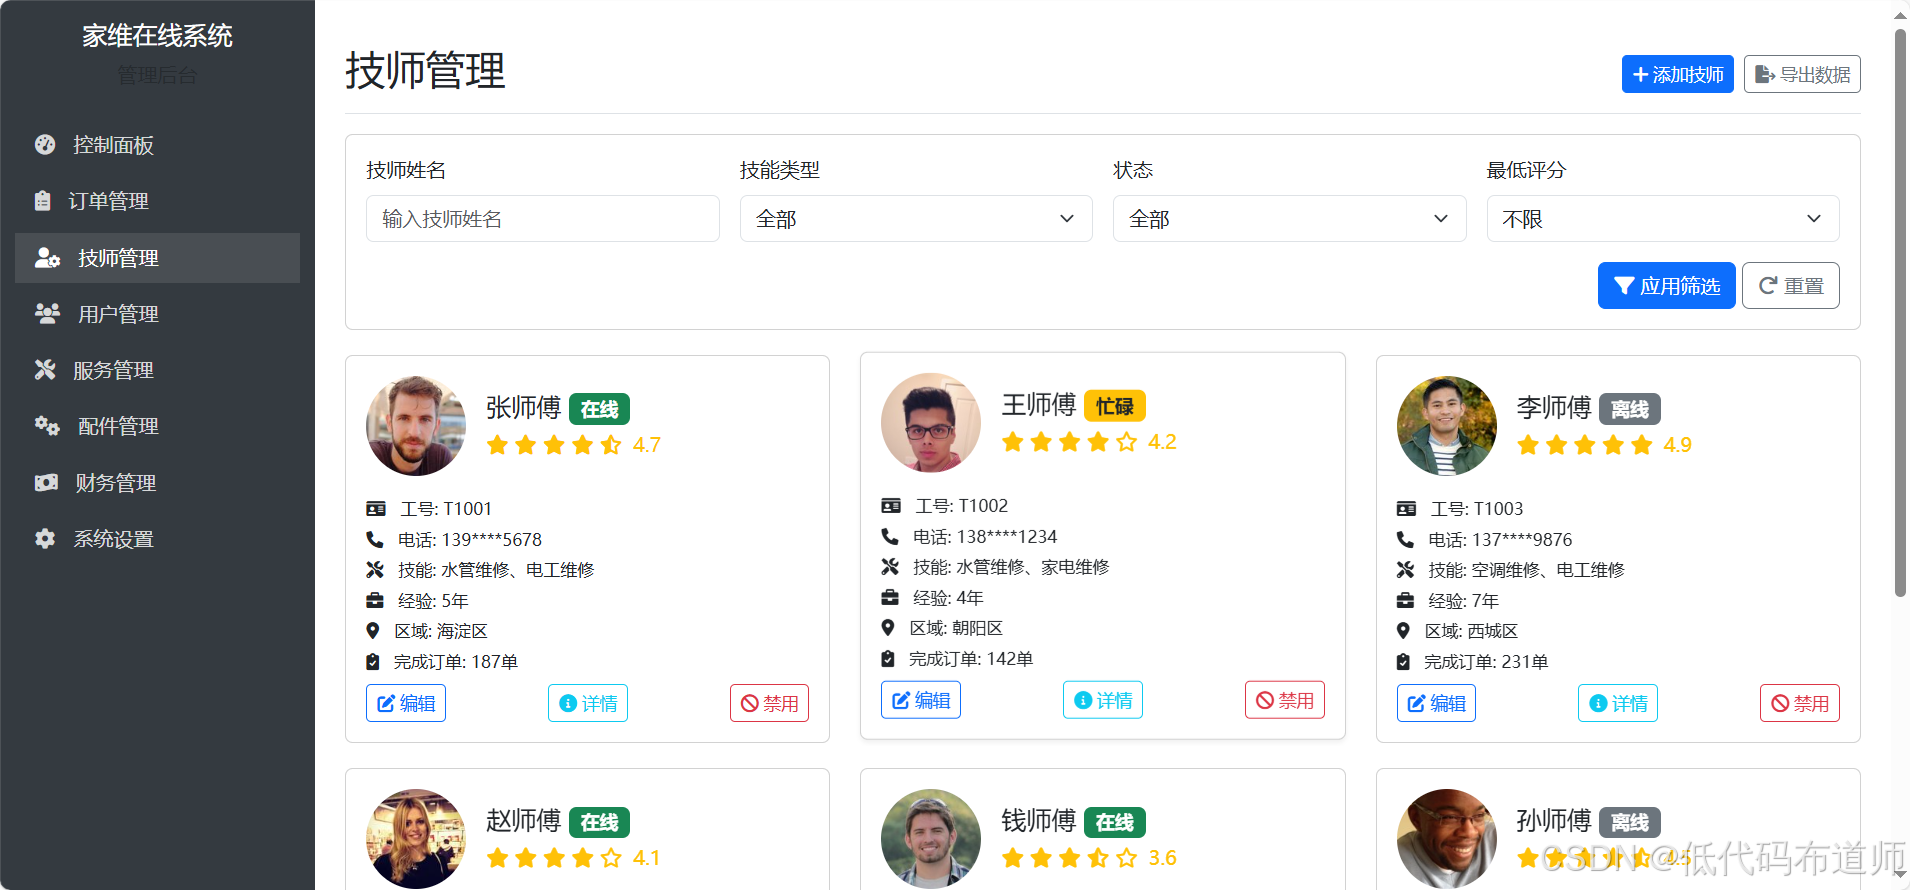
Task: Click 赵师傅's 在线 status badge
Action: 599,822
